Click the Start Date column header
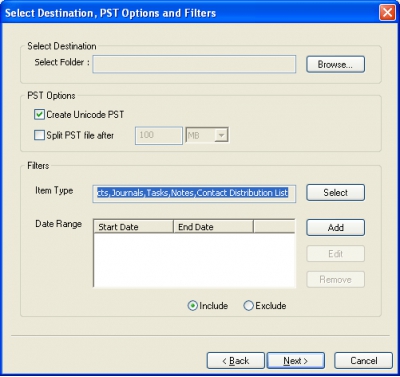 point(133,227)
